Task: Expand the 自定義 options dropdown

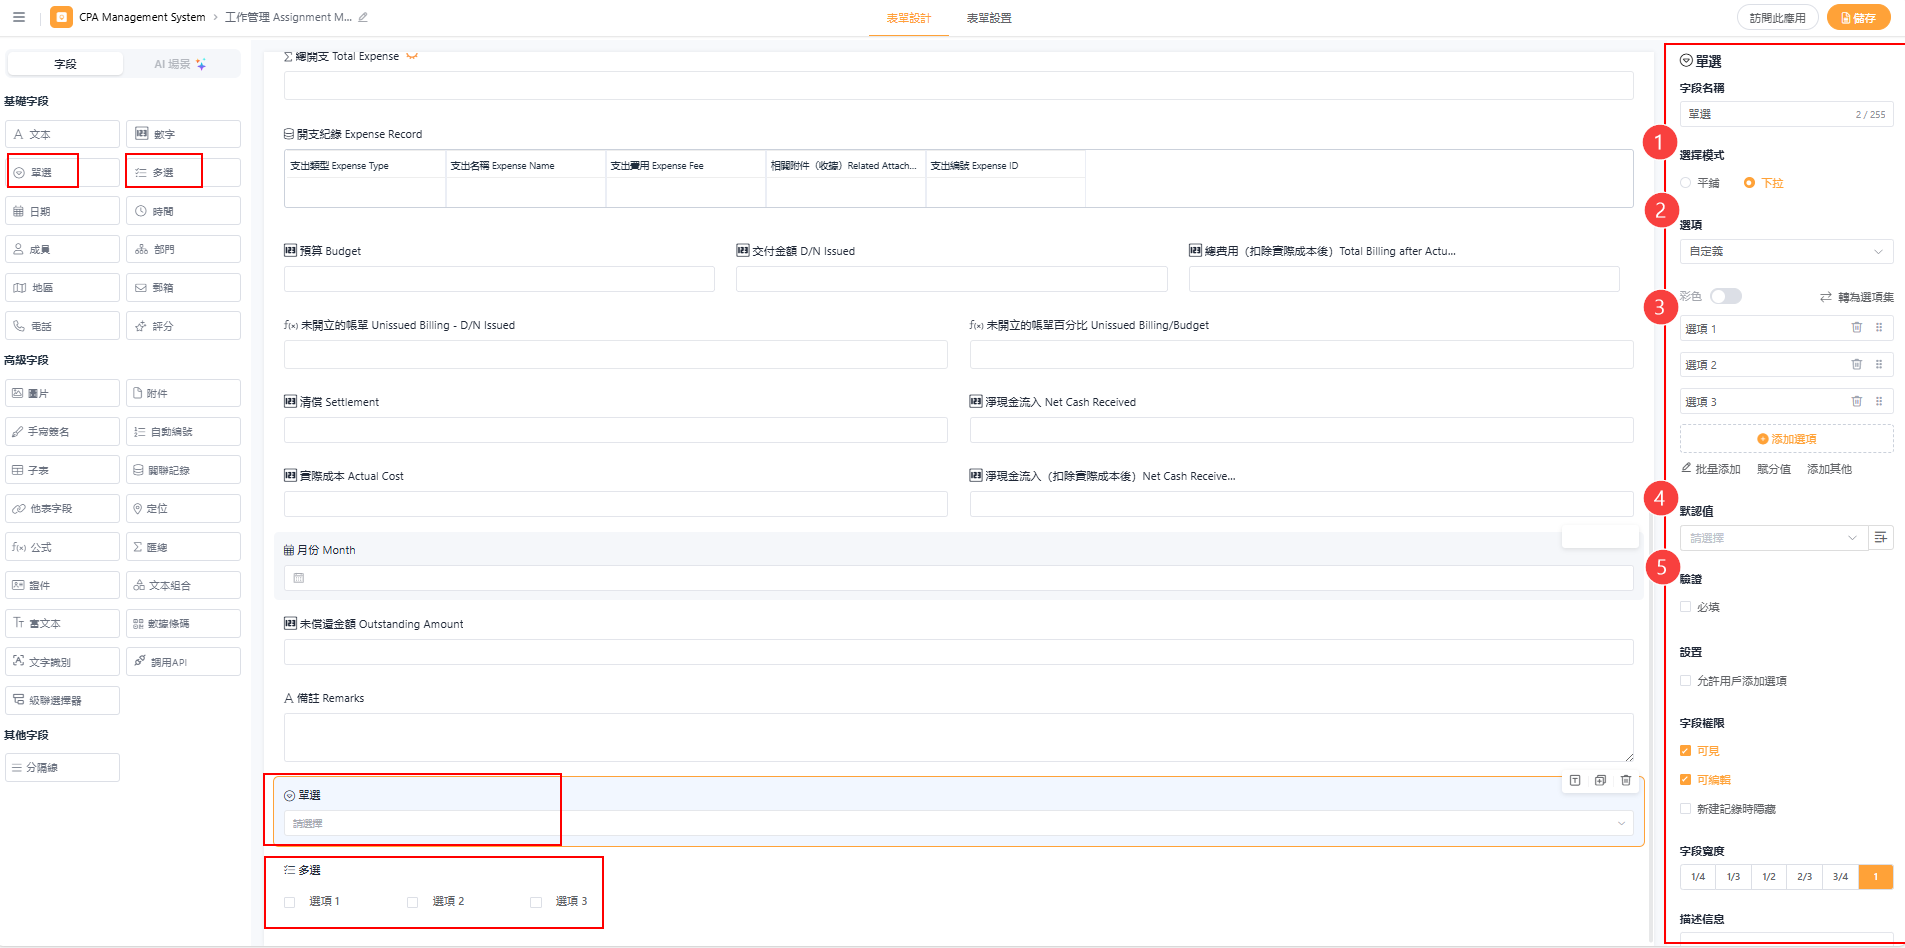Action: pos(1786,251)
